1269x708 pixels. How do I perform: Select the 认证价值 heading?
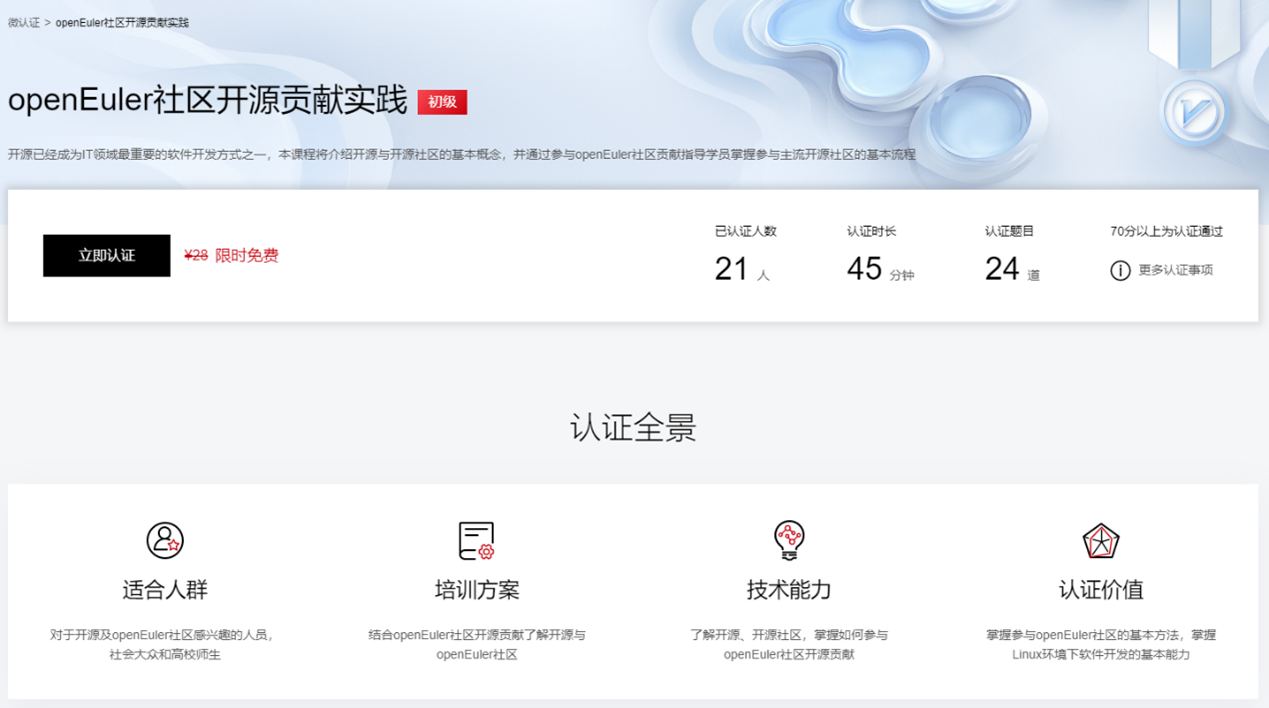(x=1101, y=590)
